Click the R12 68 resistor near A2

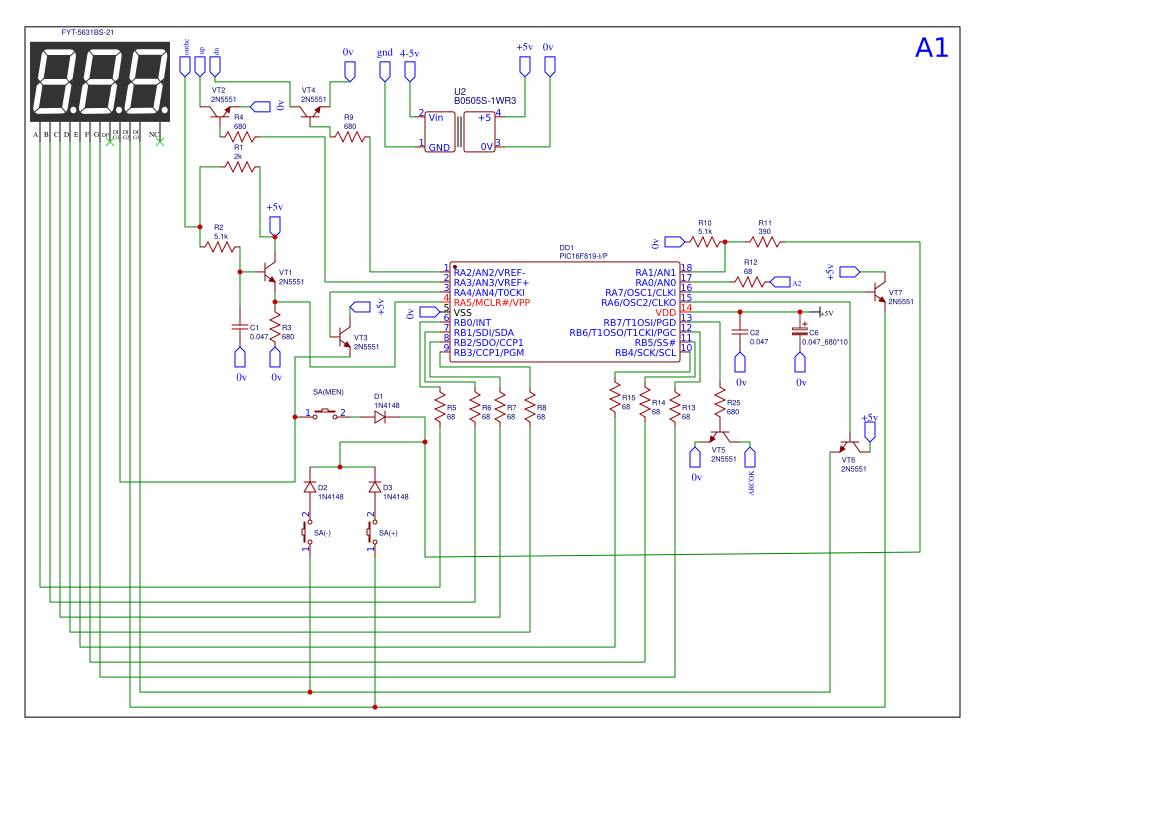(750, 282)
